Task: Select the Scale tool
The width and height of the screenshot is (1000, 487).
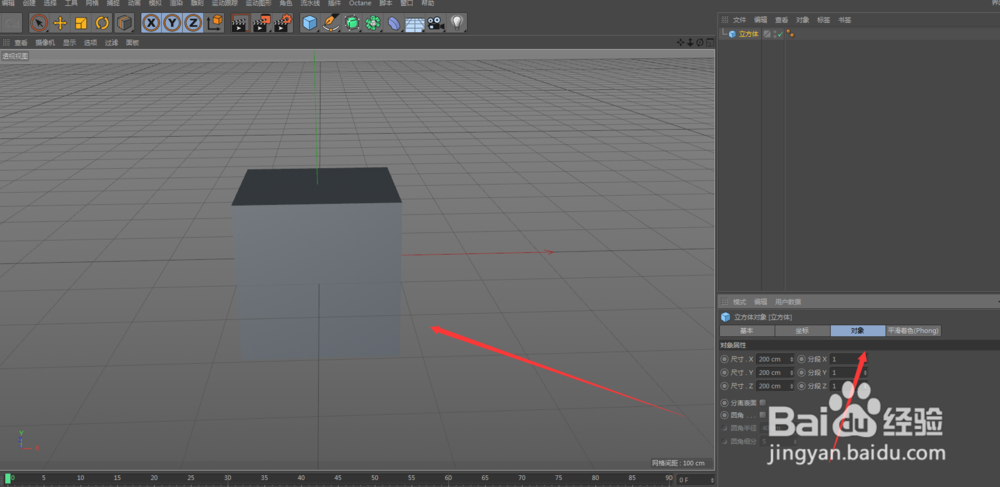Action: [81, 24]
